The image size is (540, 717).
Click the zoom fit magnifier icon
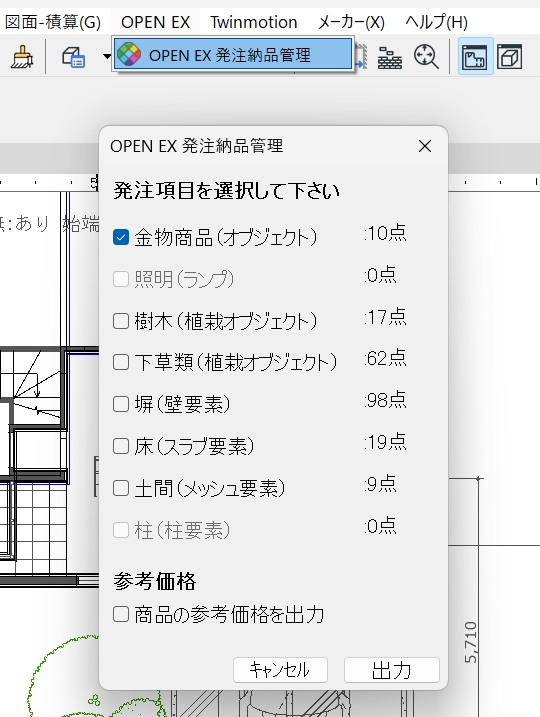coord(426,57)
